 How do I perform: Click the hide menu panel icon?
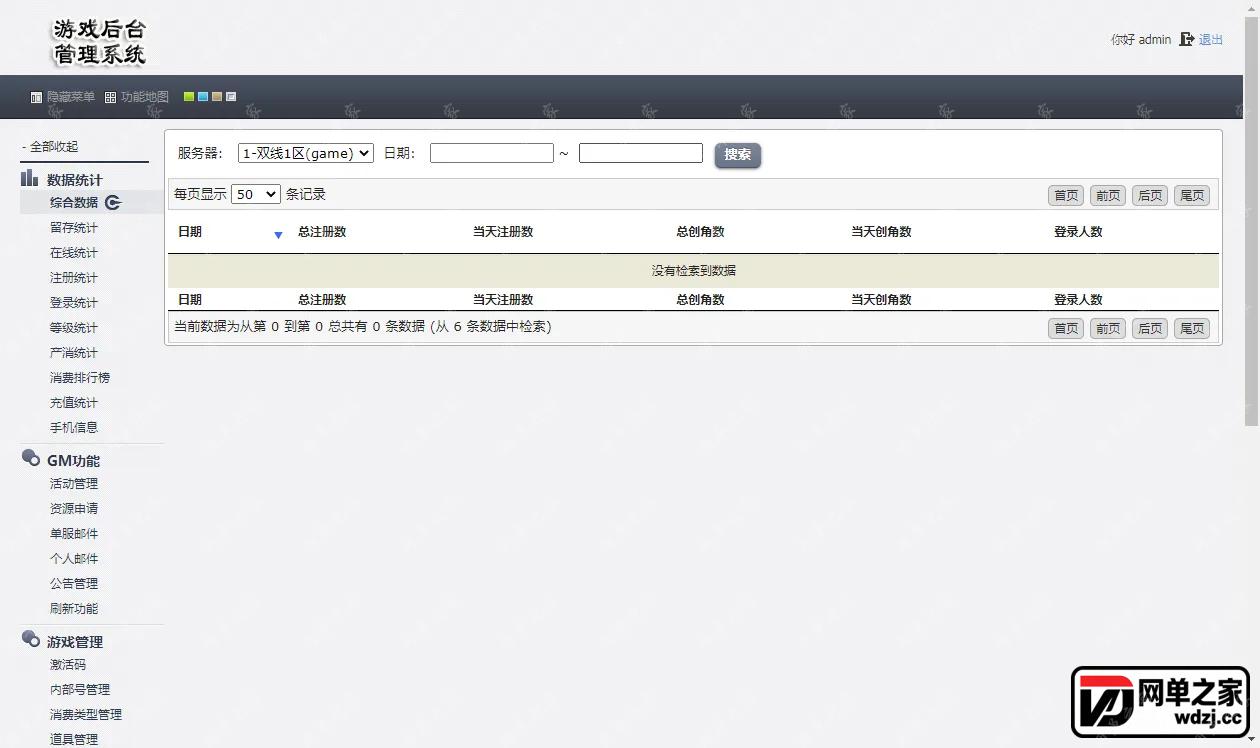coord(37,98)
